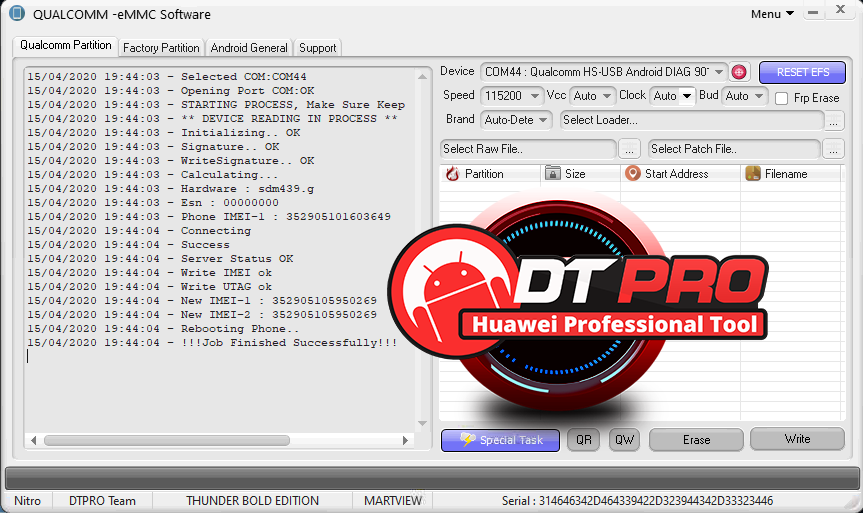Expand the Speed 115200 dropdown
The image size is (863, 513).
(534, 96)
